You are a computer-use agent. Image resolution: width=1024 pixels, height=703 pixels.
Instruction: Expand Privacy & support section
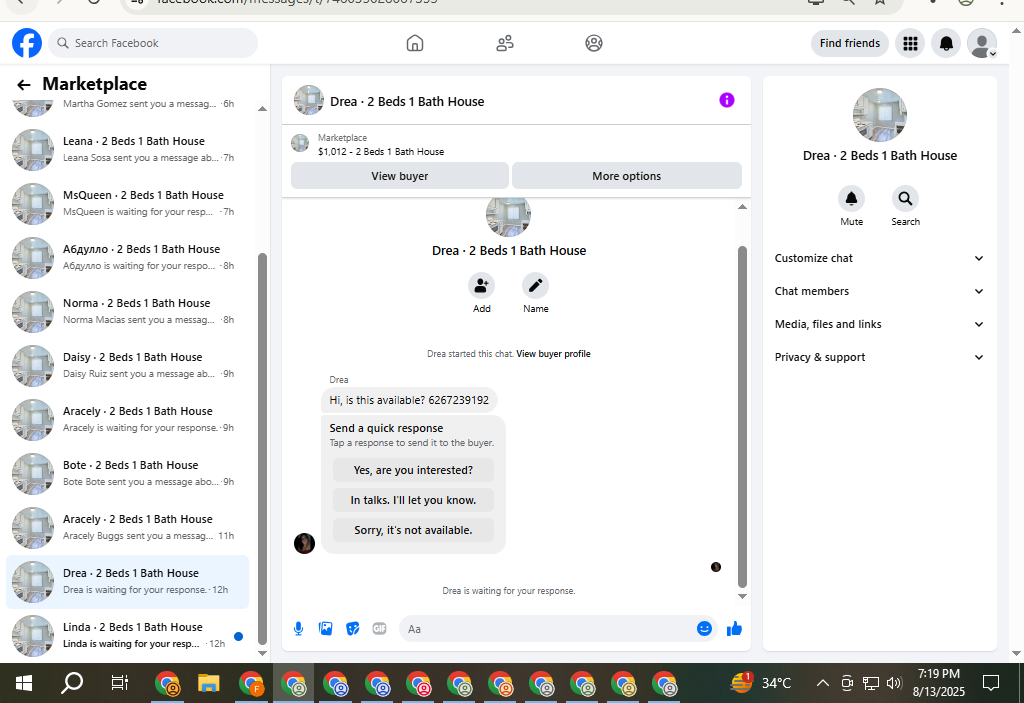coord(879,357)
